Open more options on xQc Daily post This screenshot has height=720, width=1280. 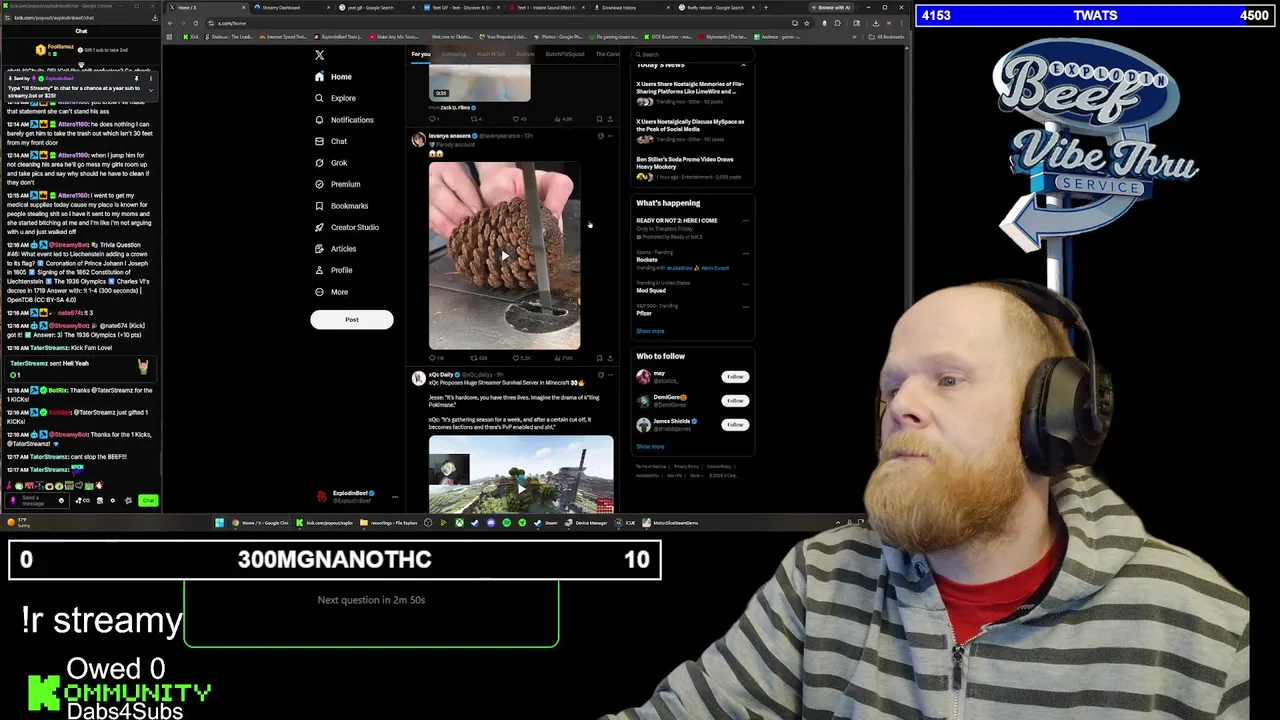610,375
